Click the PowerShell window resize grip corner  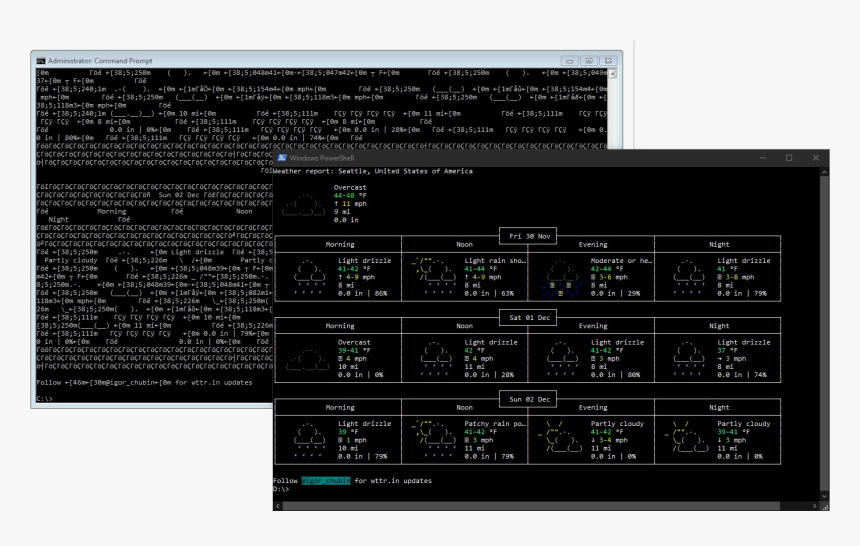pyautogui.click(x=824, y=506)
